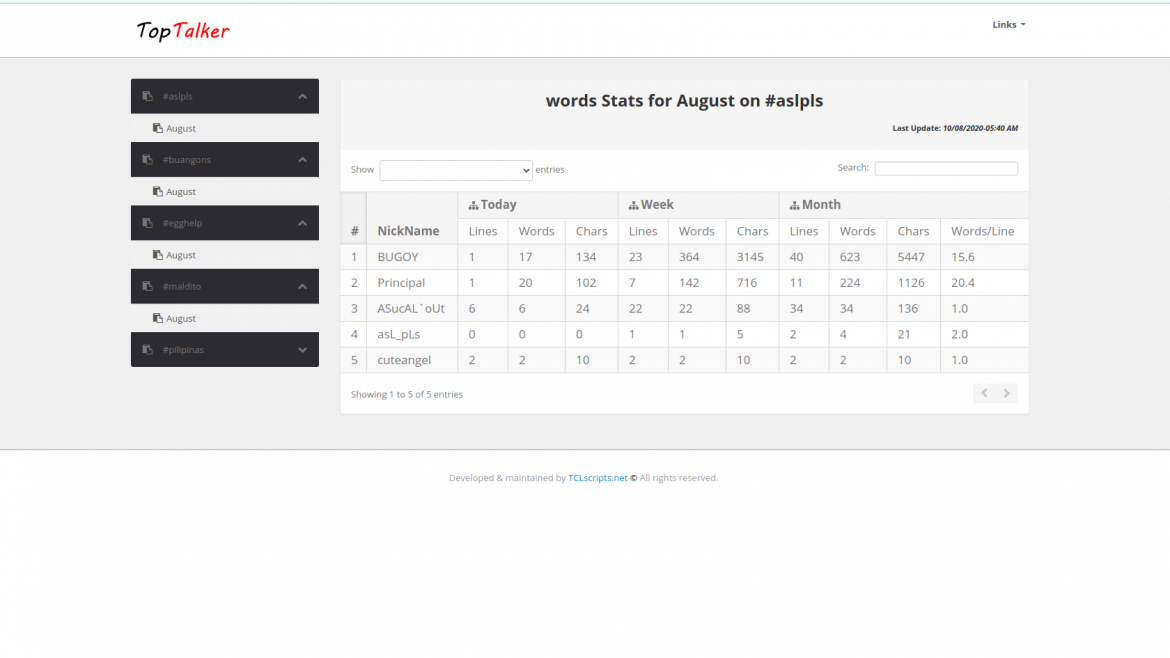Viewport: 1170px width, 658px height.
Task: Click the 5447 month chars value
Action: point(911,257)
